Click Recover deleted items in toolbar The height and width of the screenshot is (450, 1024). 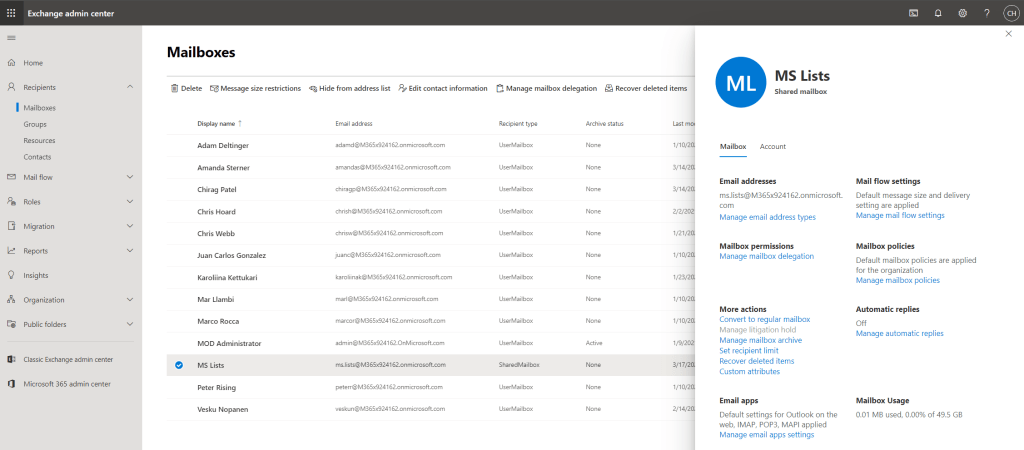[646, 88]
